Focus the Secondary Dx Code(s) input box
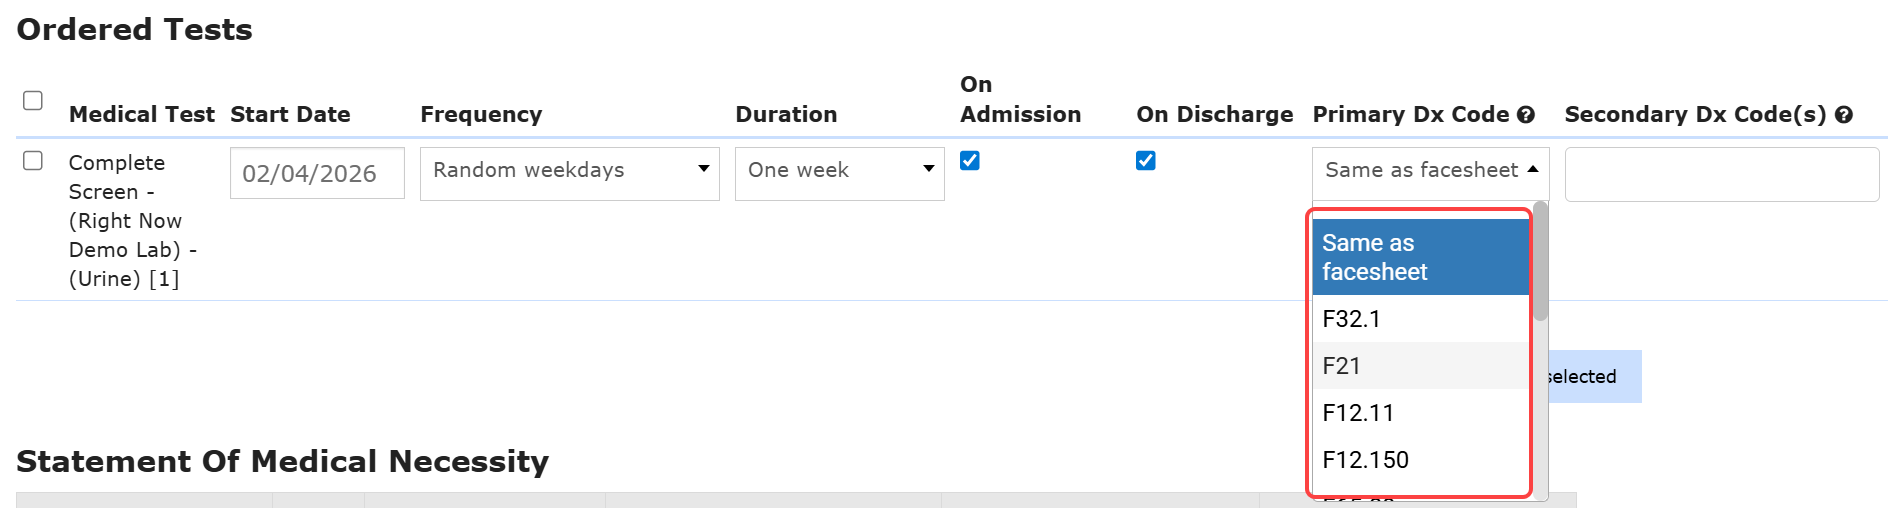 [x=1721, y=174]
